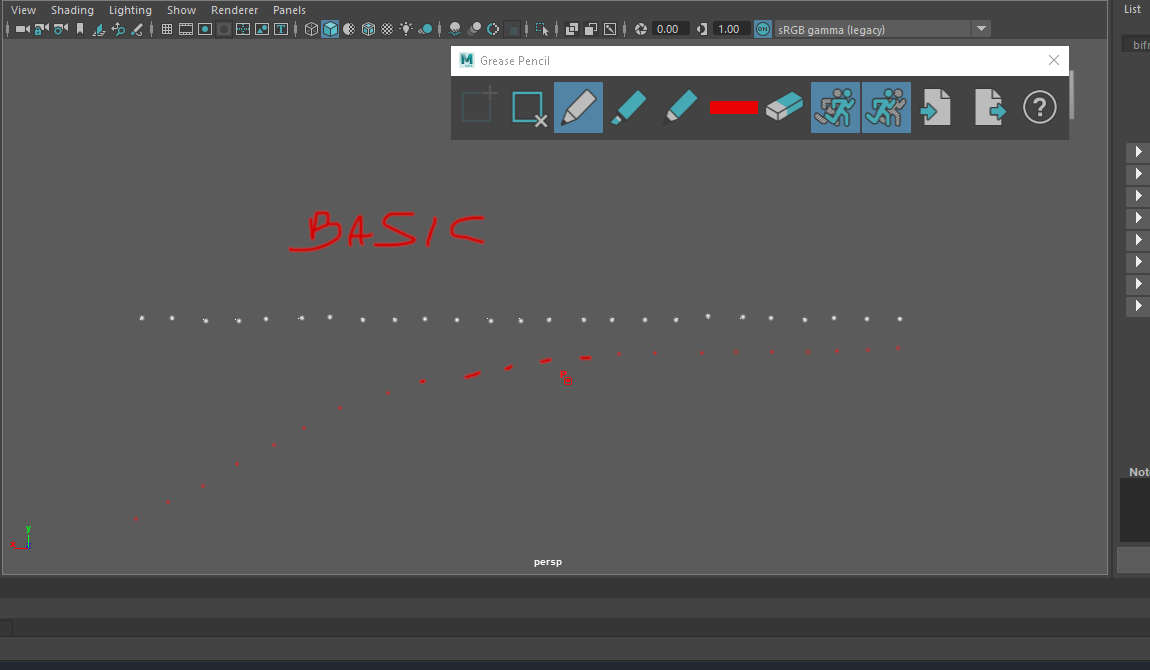Viewport: 1150px width, 670px height.
Task: Delete the current Grease Pencil frame
Action: (x=529, y=107)
